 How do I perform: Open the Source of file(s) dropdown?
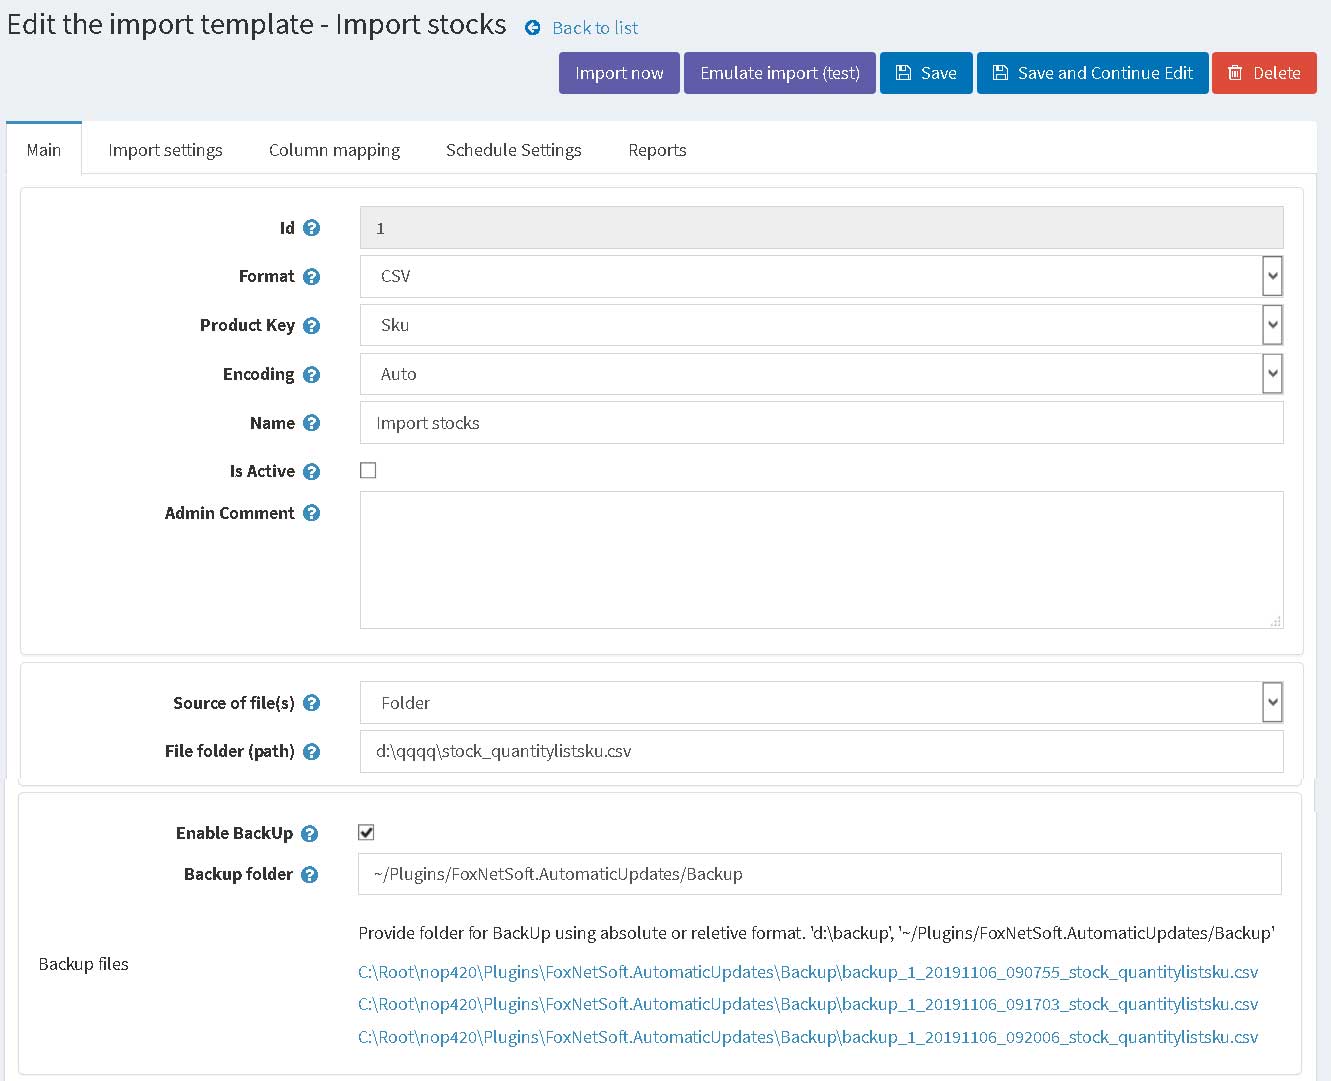pos(820,704)
